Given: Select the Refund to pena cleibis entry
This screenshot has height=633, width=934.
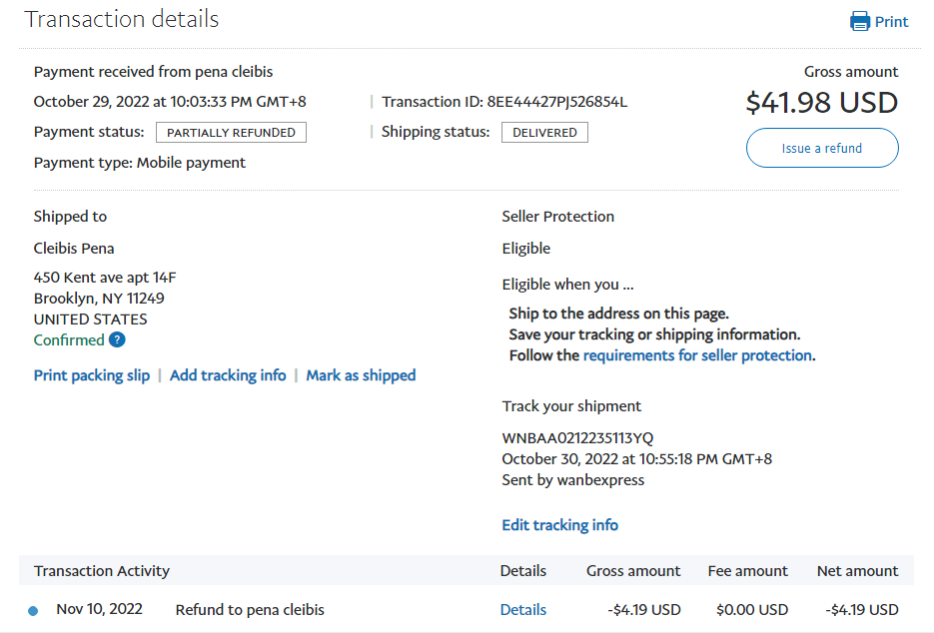Looking at the screenshot, I should coord(250,609).
